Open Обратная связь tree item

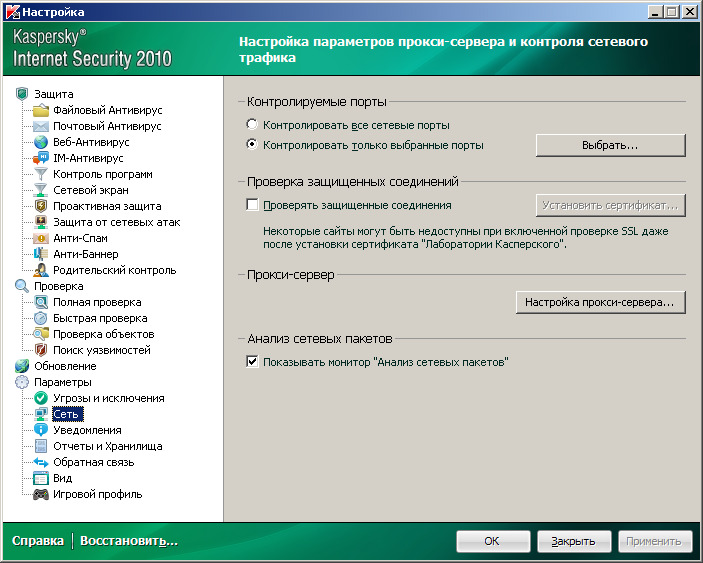point(94,462)
